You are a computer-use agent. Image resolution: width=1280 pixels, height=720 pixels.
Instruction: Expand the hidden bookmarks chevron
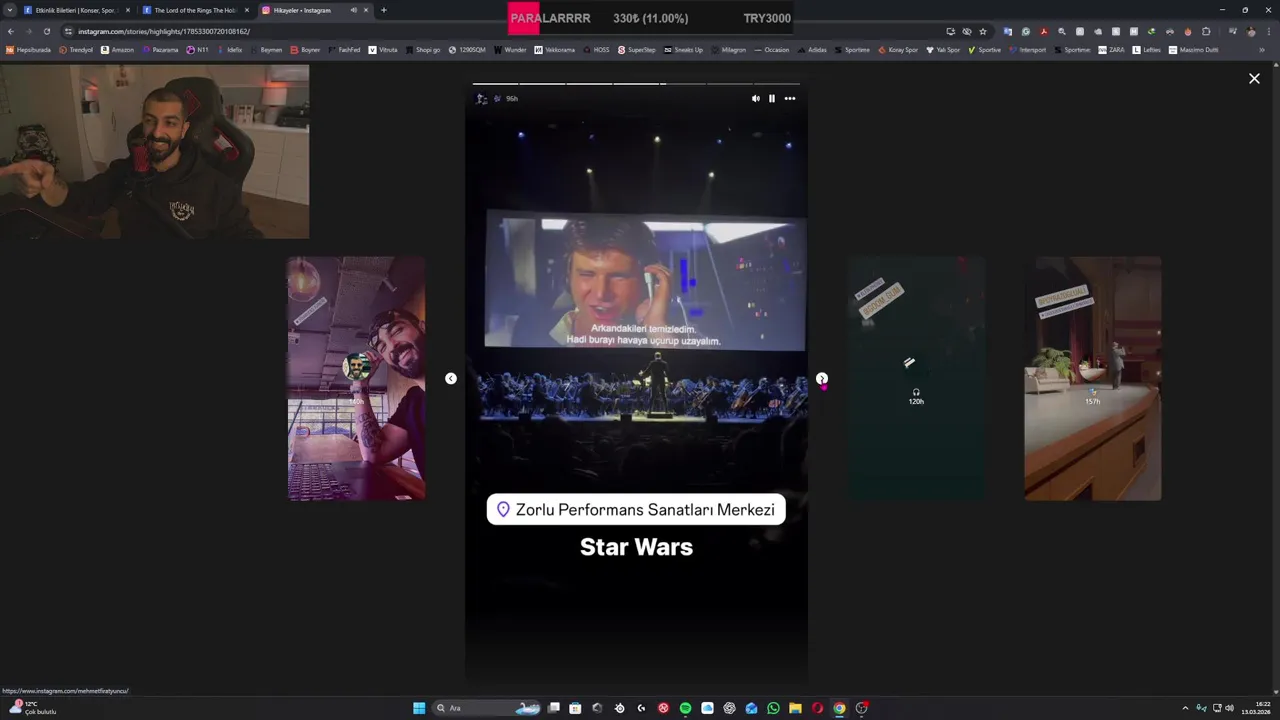tap(1262, 50)
